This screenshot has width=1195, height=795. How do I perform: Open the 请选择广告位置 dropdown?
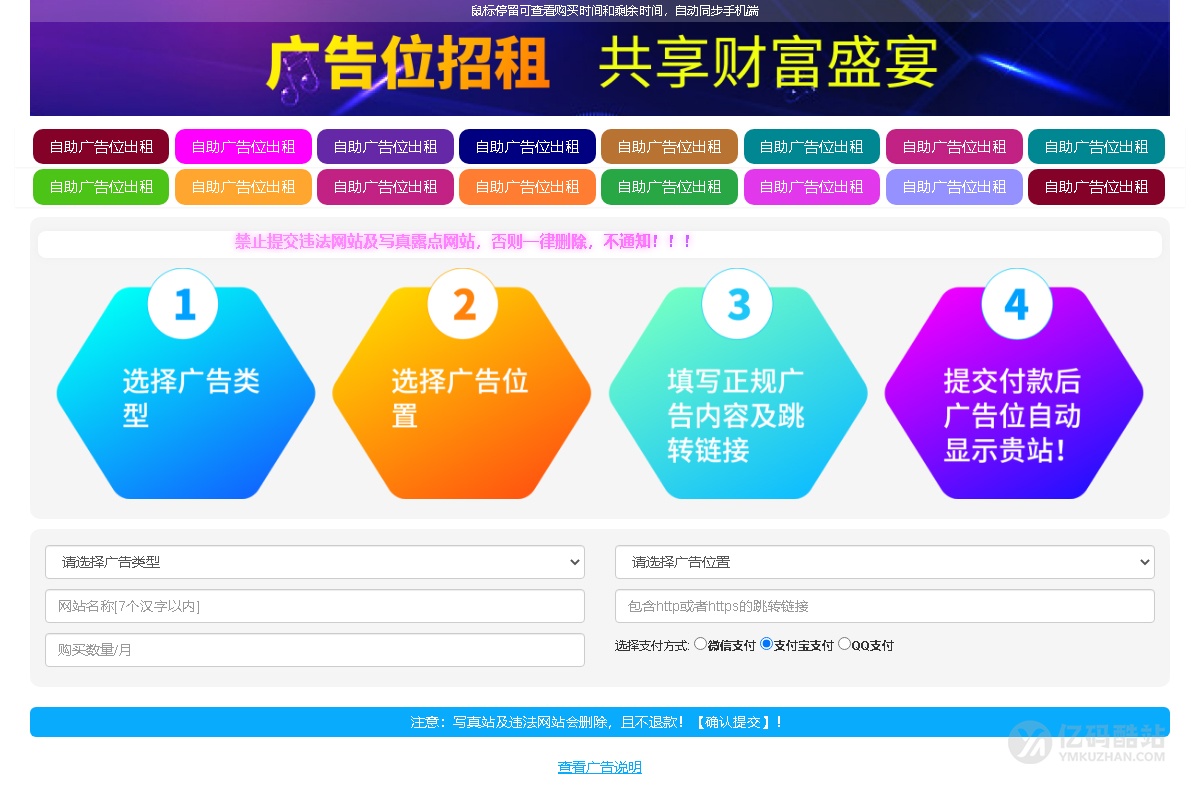point(884,562)
